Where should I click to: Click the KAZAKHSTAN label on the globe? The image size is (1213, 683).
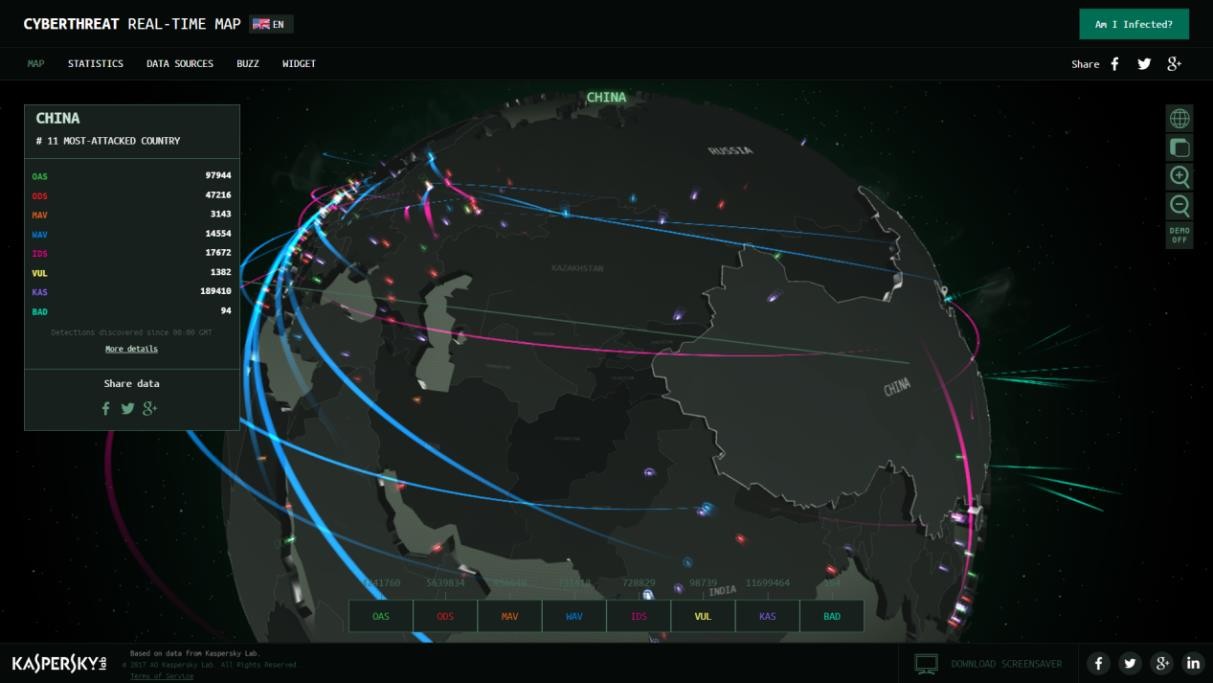578,269
